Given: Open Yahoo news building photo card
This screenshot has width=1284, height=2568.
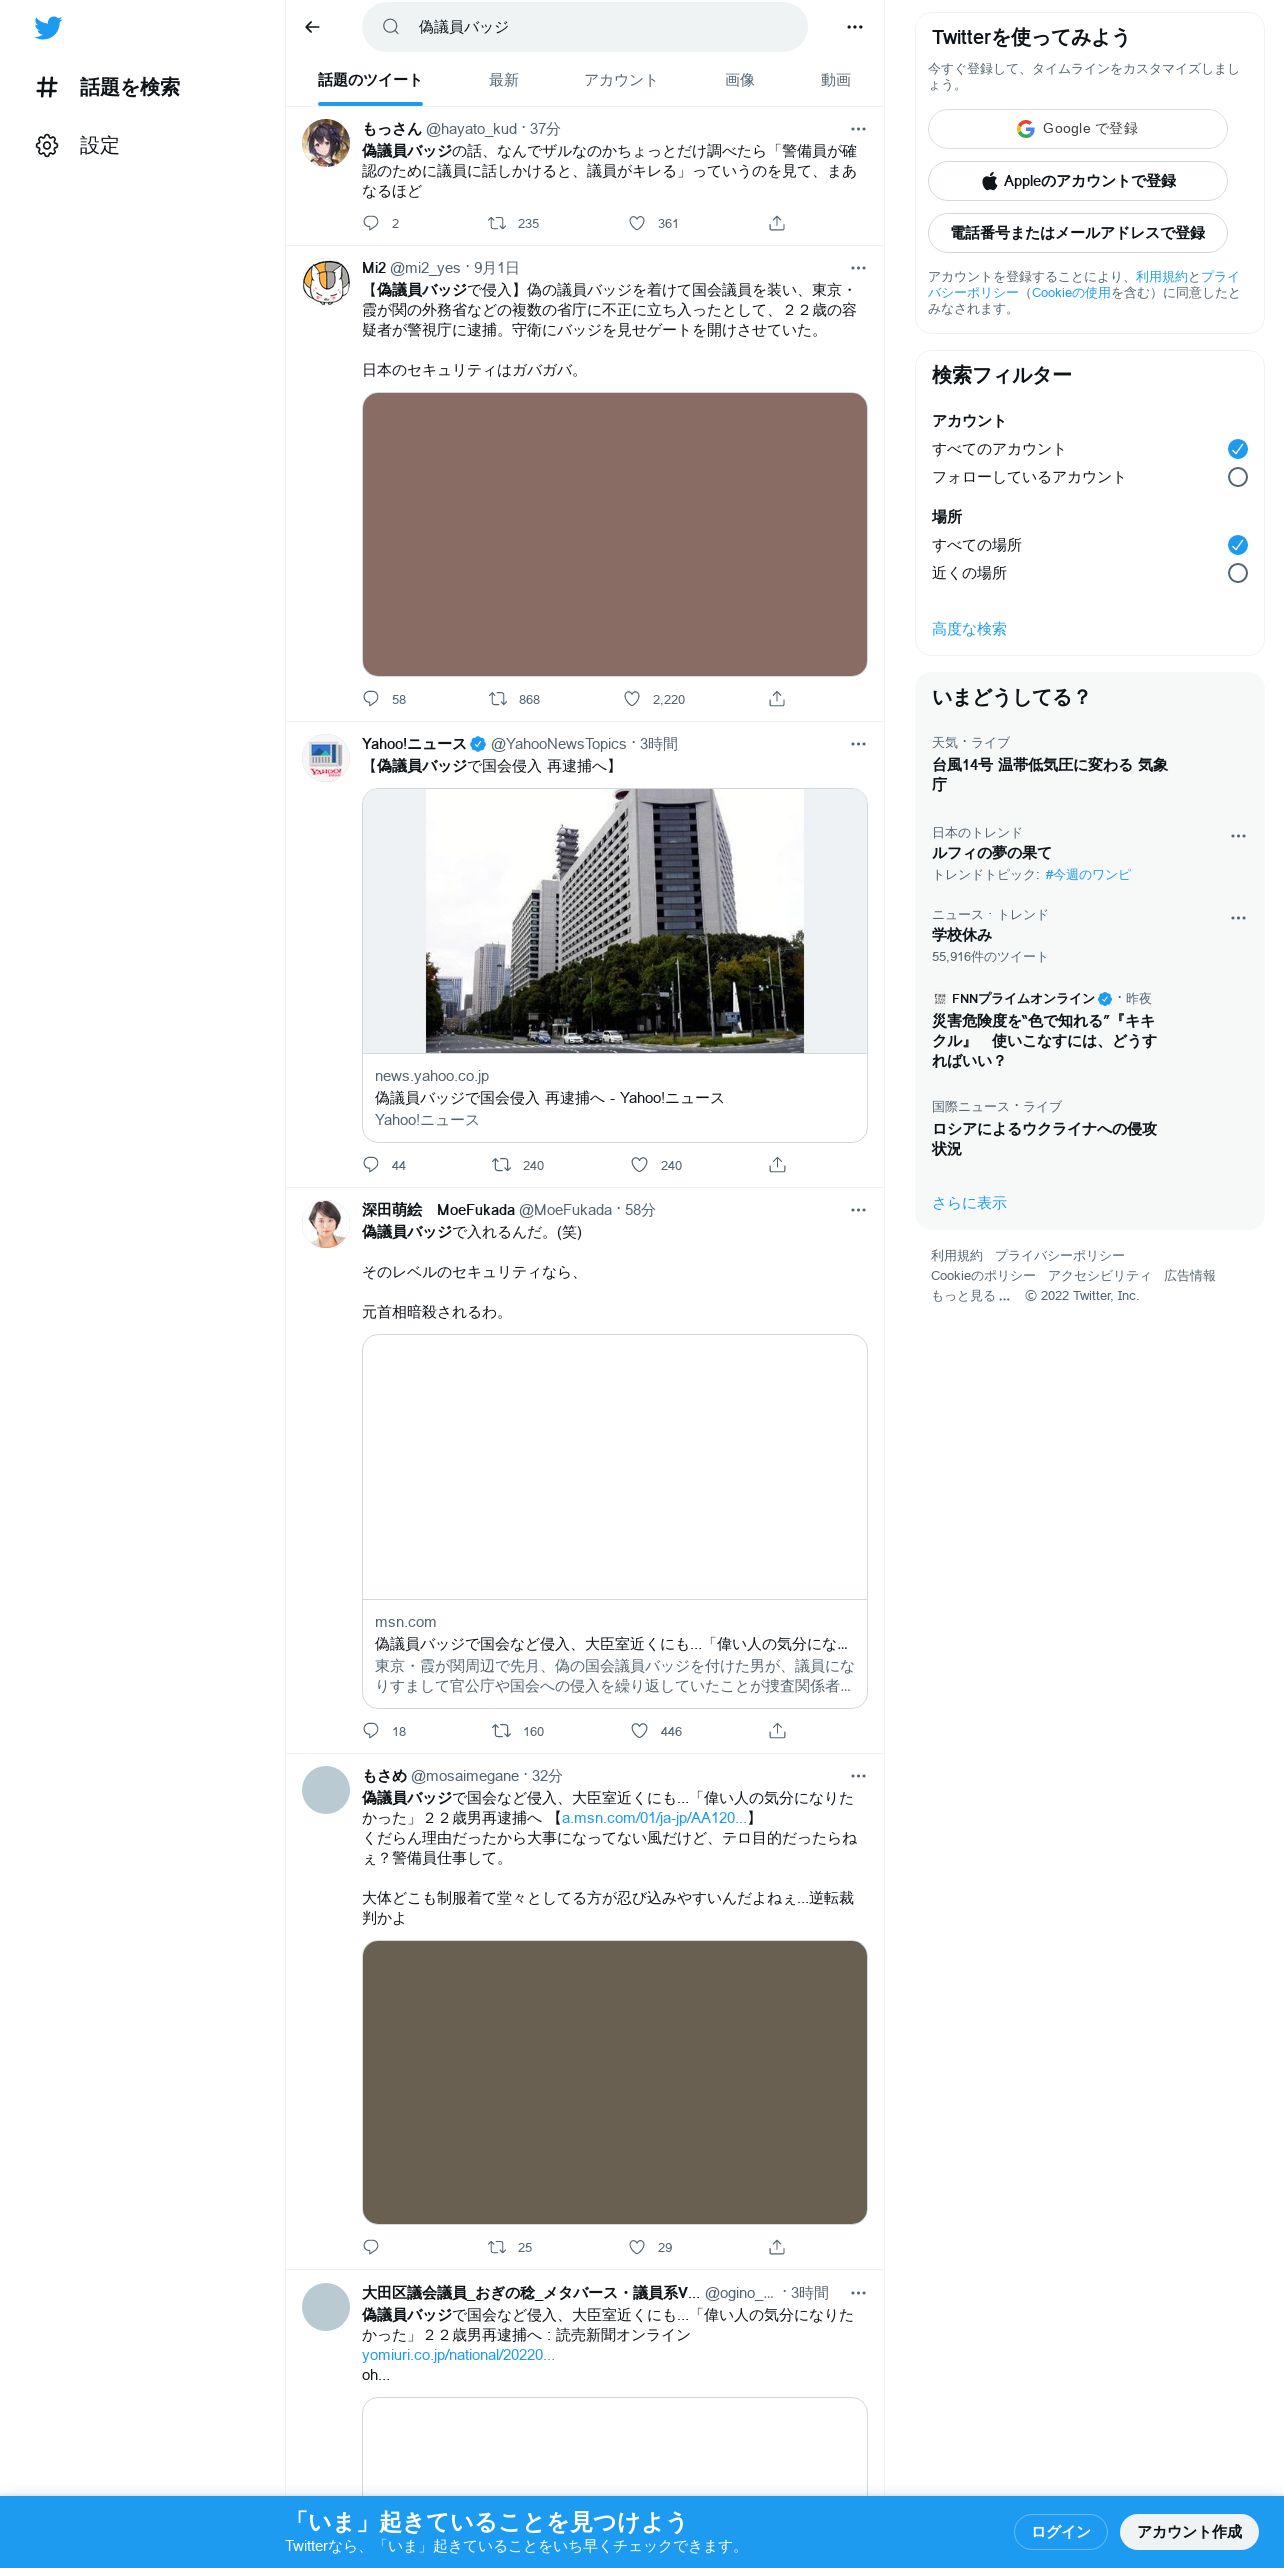Looking at the screenshot, I should [614, 965].
